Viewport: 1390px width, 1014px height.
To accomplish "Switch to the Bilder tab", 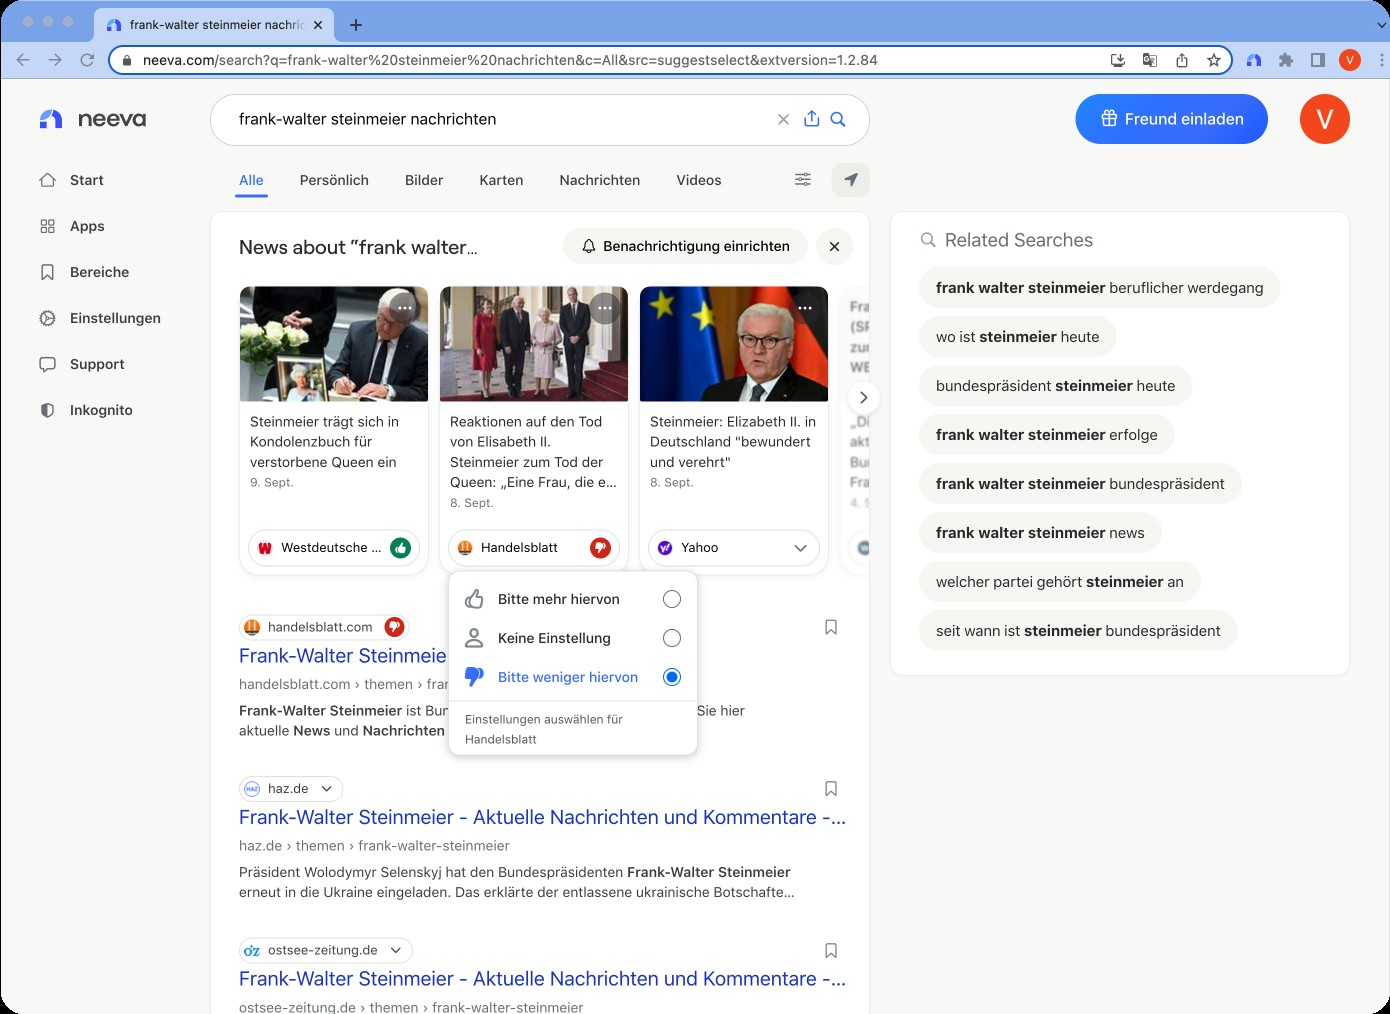I will coord(424,180).
